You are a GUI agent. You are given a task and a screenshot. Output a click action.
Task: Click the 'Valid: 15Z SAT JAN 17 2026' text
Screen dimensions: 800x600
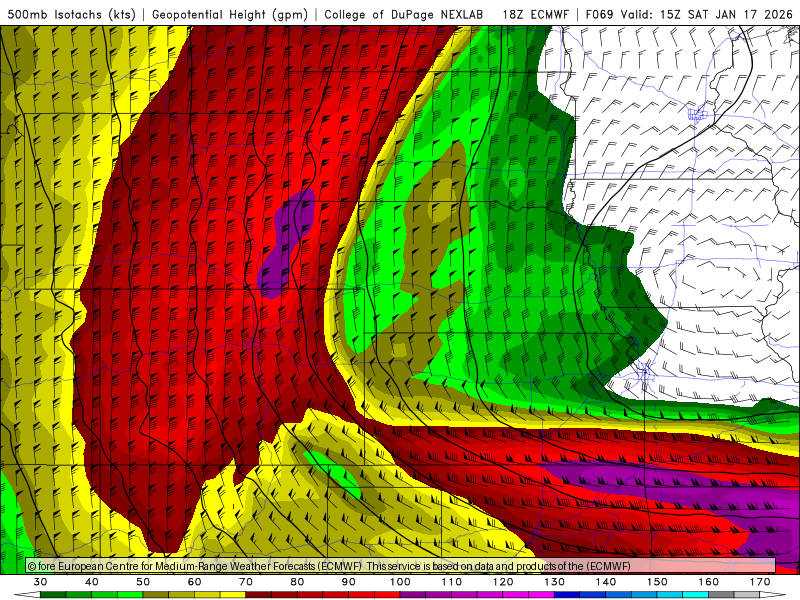click(707, 14)
